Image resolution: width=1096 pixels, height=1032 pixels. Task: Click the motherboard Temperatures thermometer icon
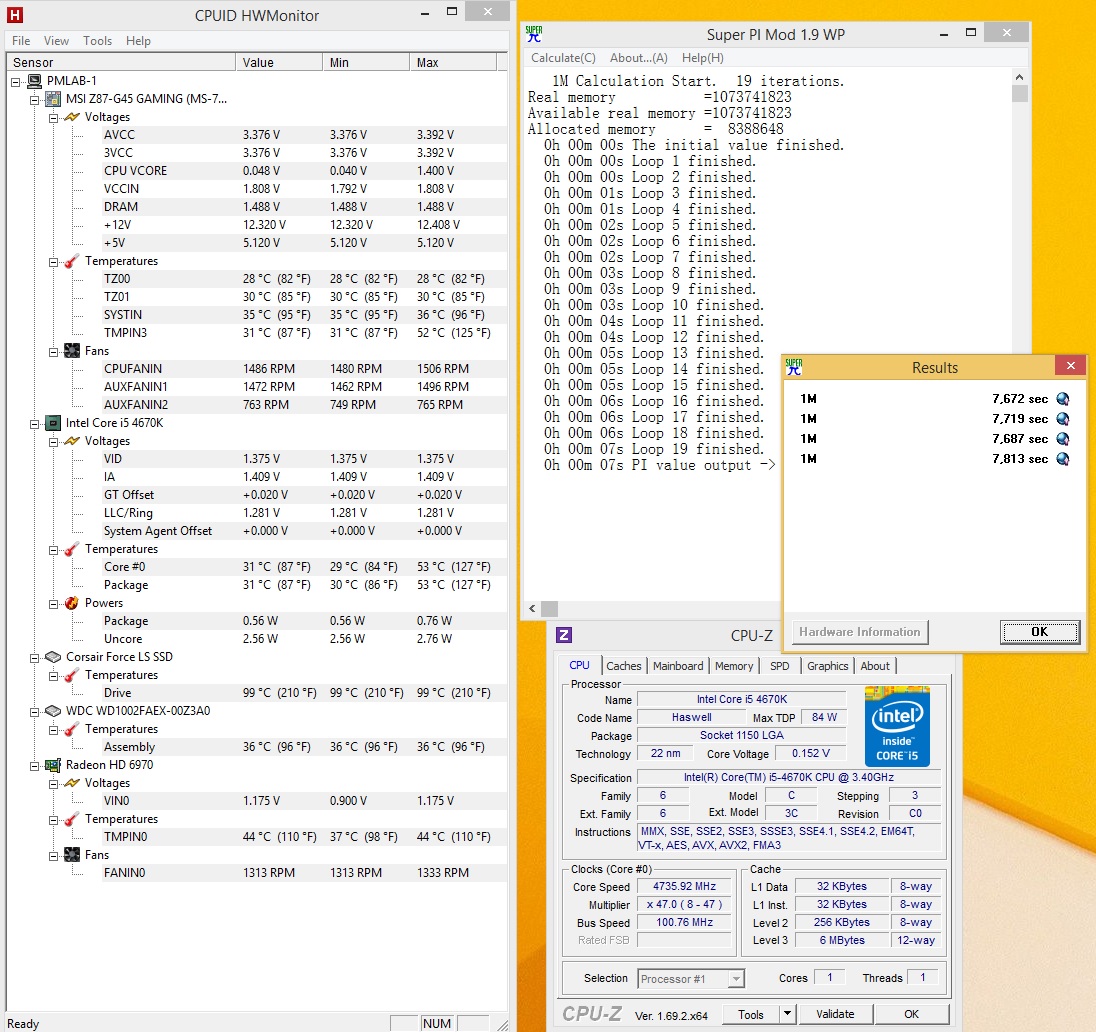pos(72,261)
